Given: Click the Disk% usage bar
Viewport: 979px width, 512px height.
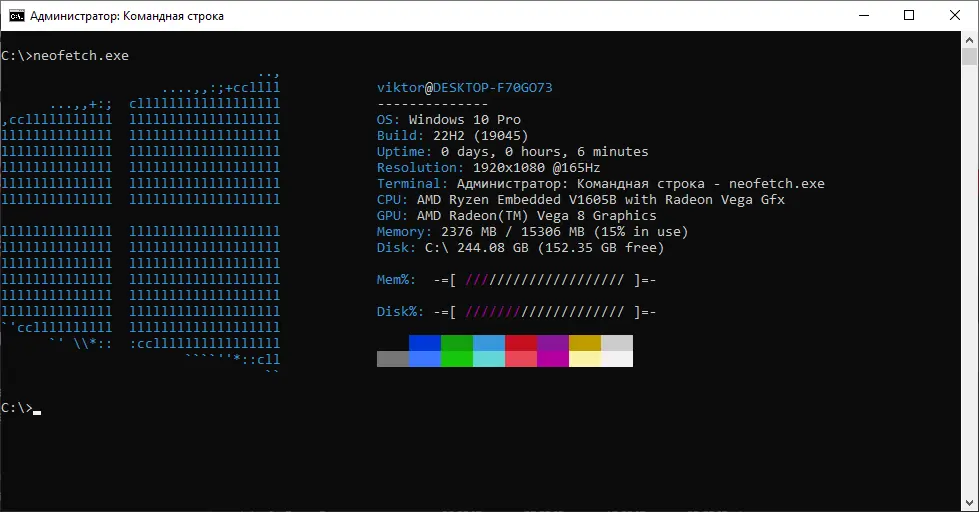Looking at the screenshot, I should pos(545,312).
